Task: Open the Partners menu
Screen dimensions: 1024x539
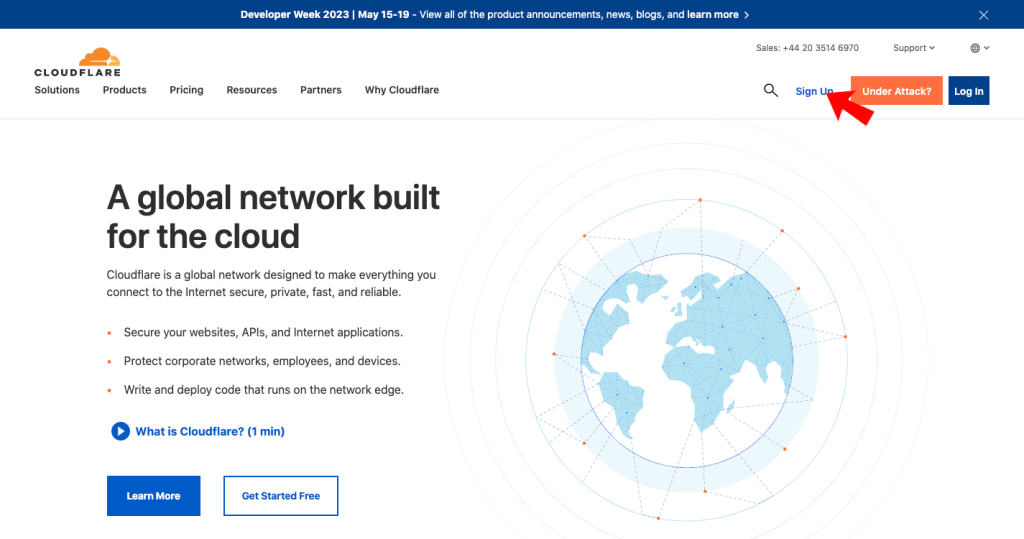Action: (321, 90)
